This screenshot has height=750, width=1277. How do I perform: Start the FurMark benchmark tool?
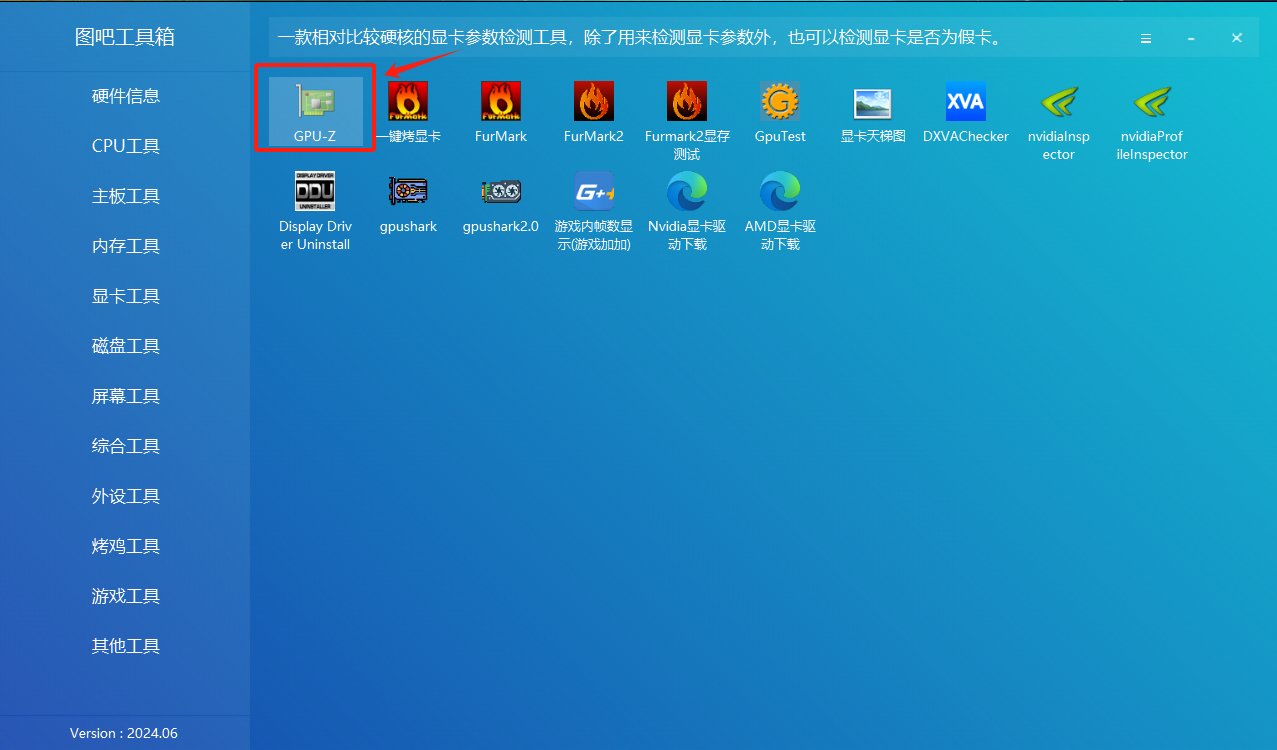point(501,111)
